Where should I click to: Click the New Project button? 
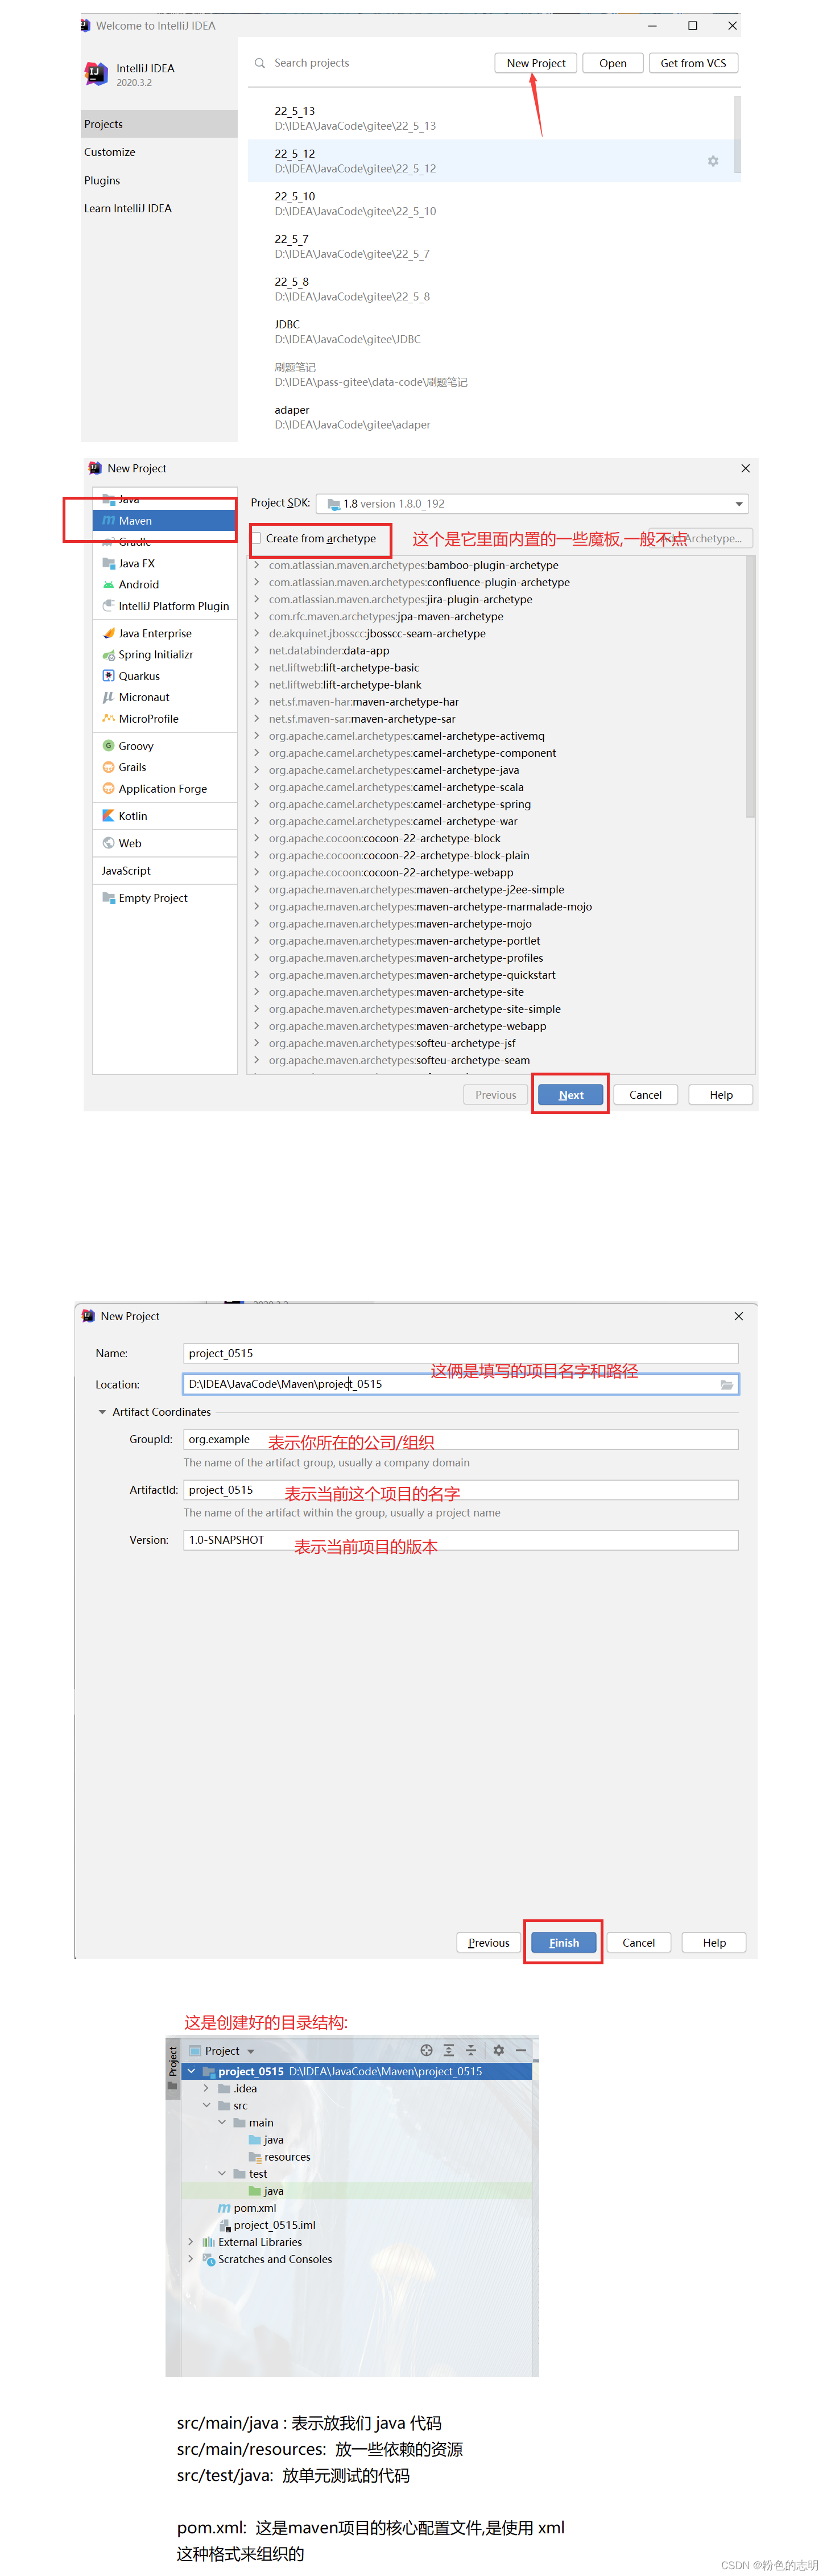click(536, 63)
